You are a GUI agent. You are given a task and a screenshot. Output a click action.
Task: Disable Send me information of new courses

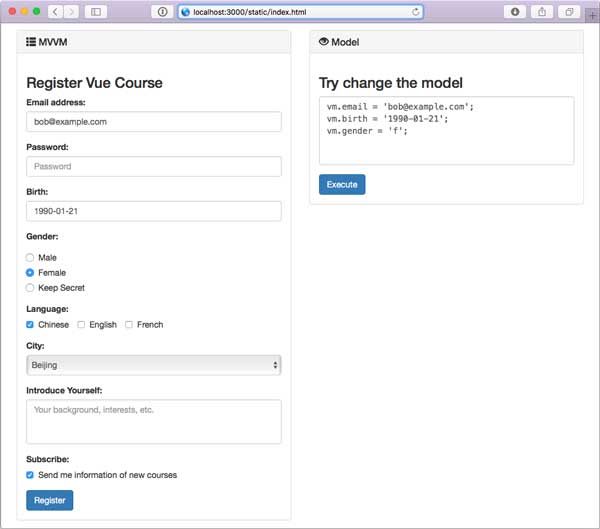pos(30,475)
